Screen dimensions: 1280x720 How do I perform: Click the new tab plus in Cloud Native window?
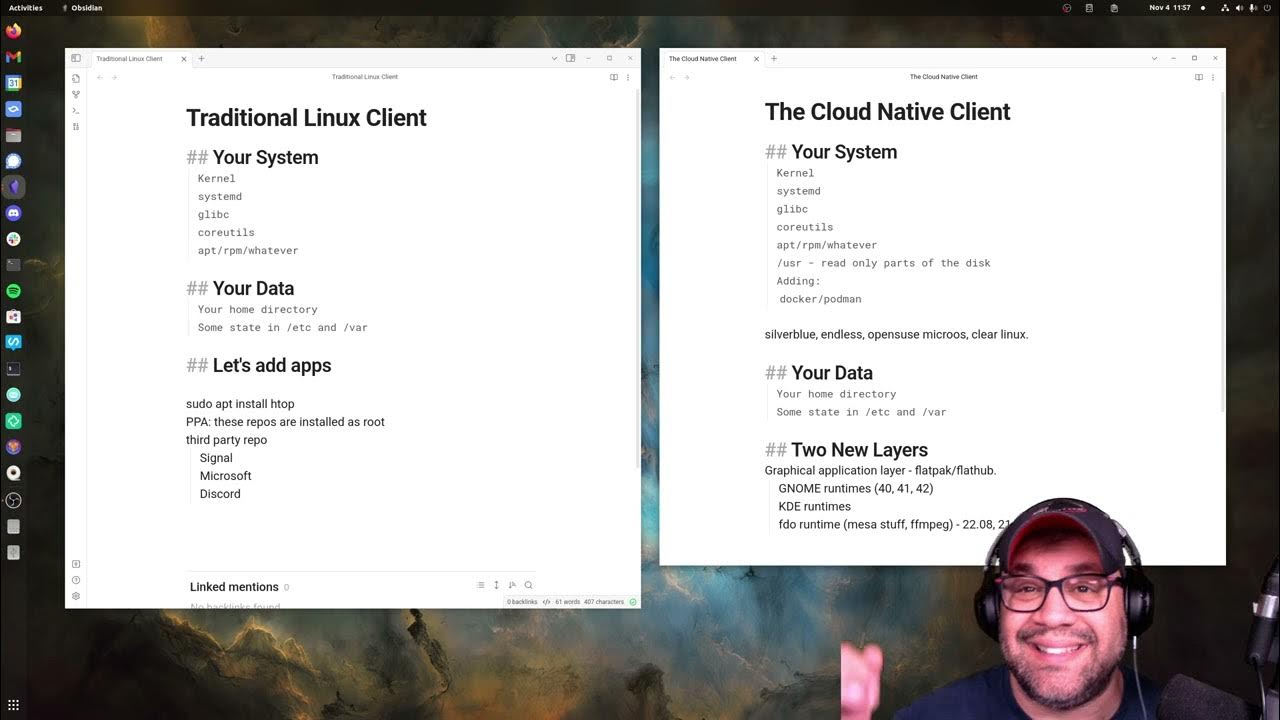coord(773,59)
